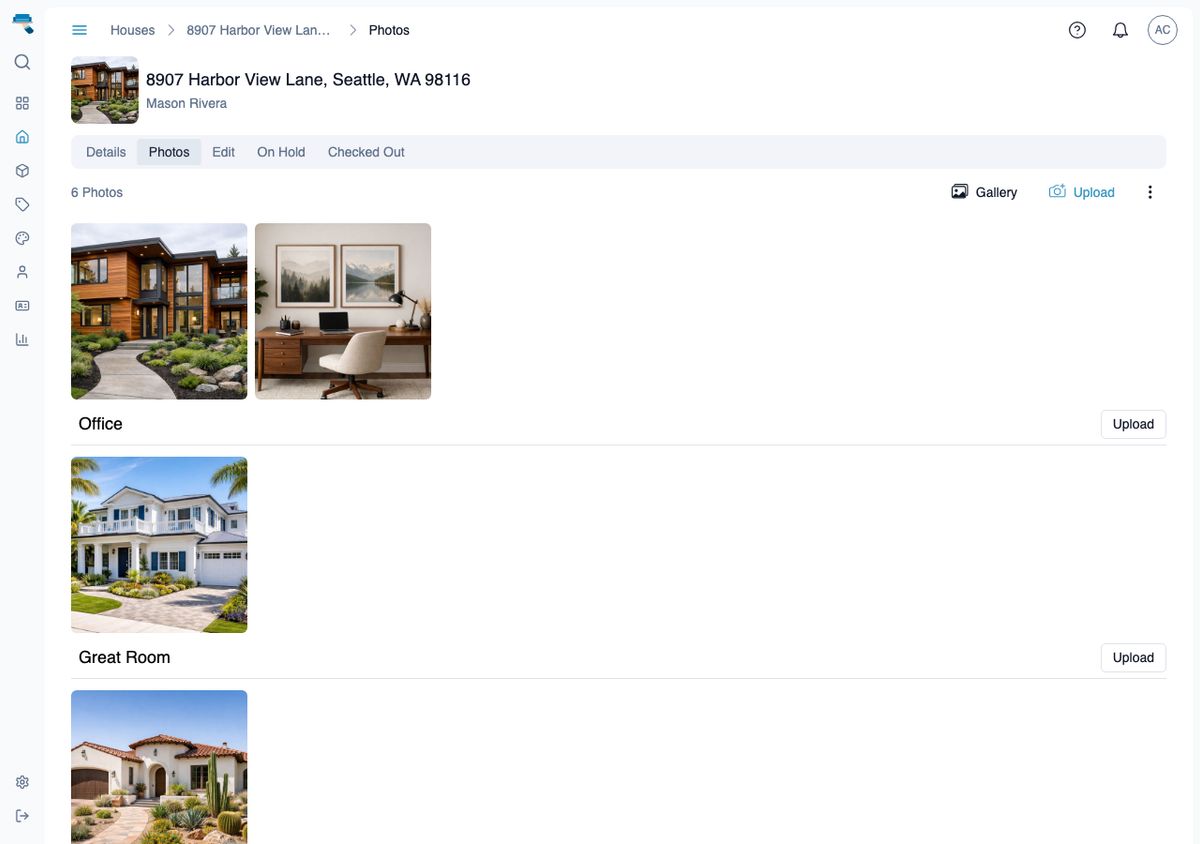Image resolution: width=1200 pixels, height=844 pixels.
Task: Click the 8907 Harbor View Lane address title
Action: 308,79
